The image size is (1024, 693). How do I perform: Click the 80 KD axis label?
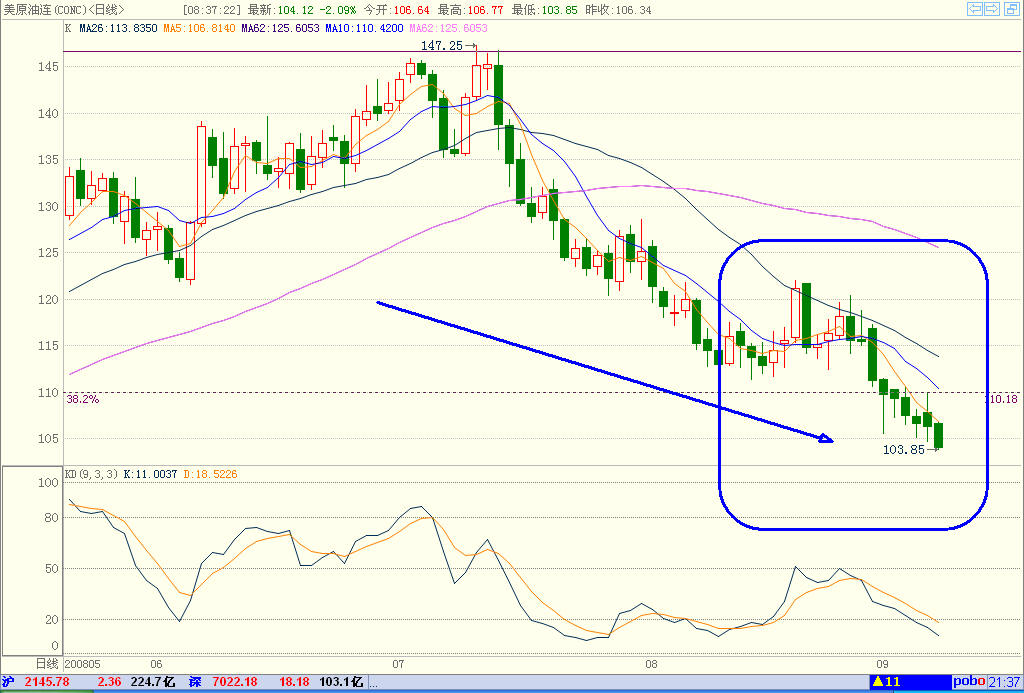click(x=54, y=518)
